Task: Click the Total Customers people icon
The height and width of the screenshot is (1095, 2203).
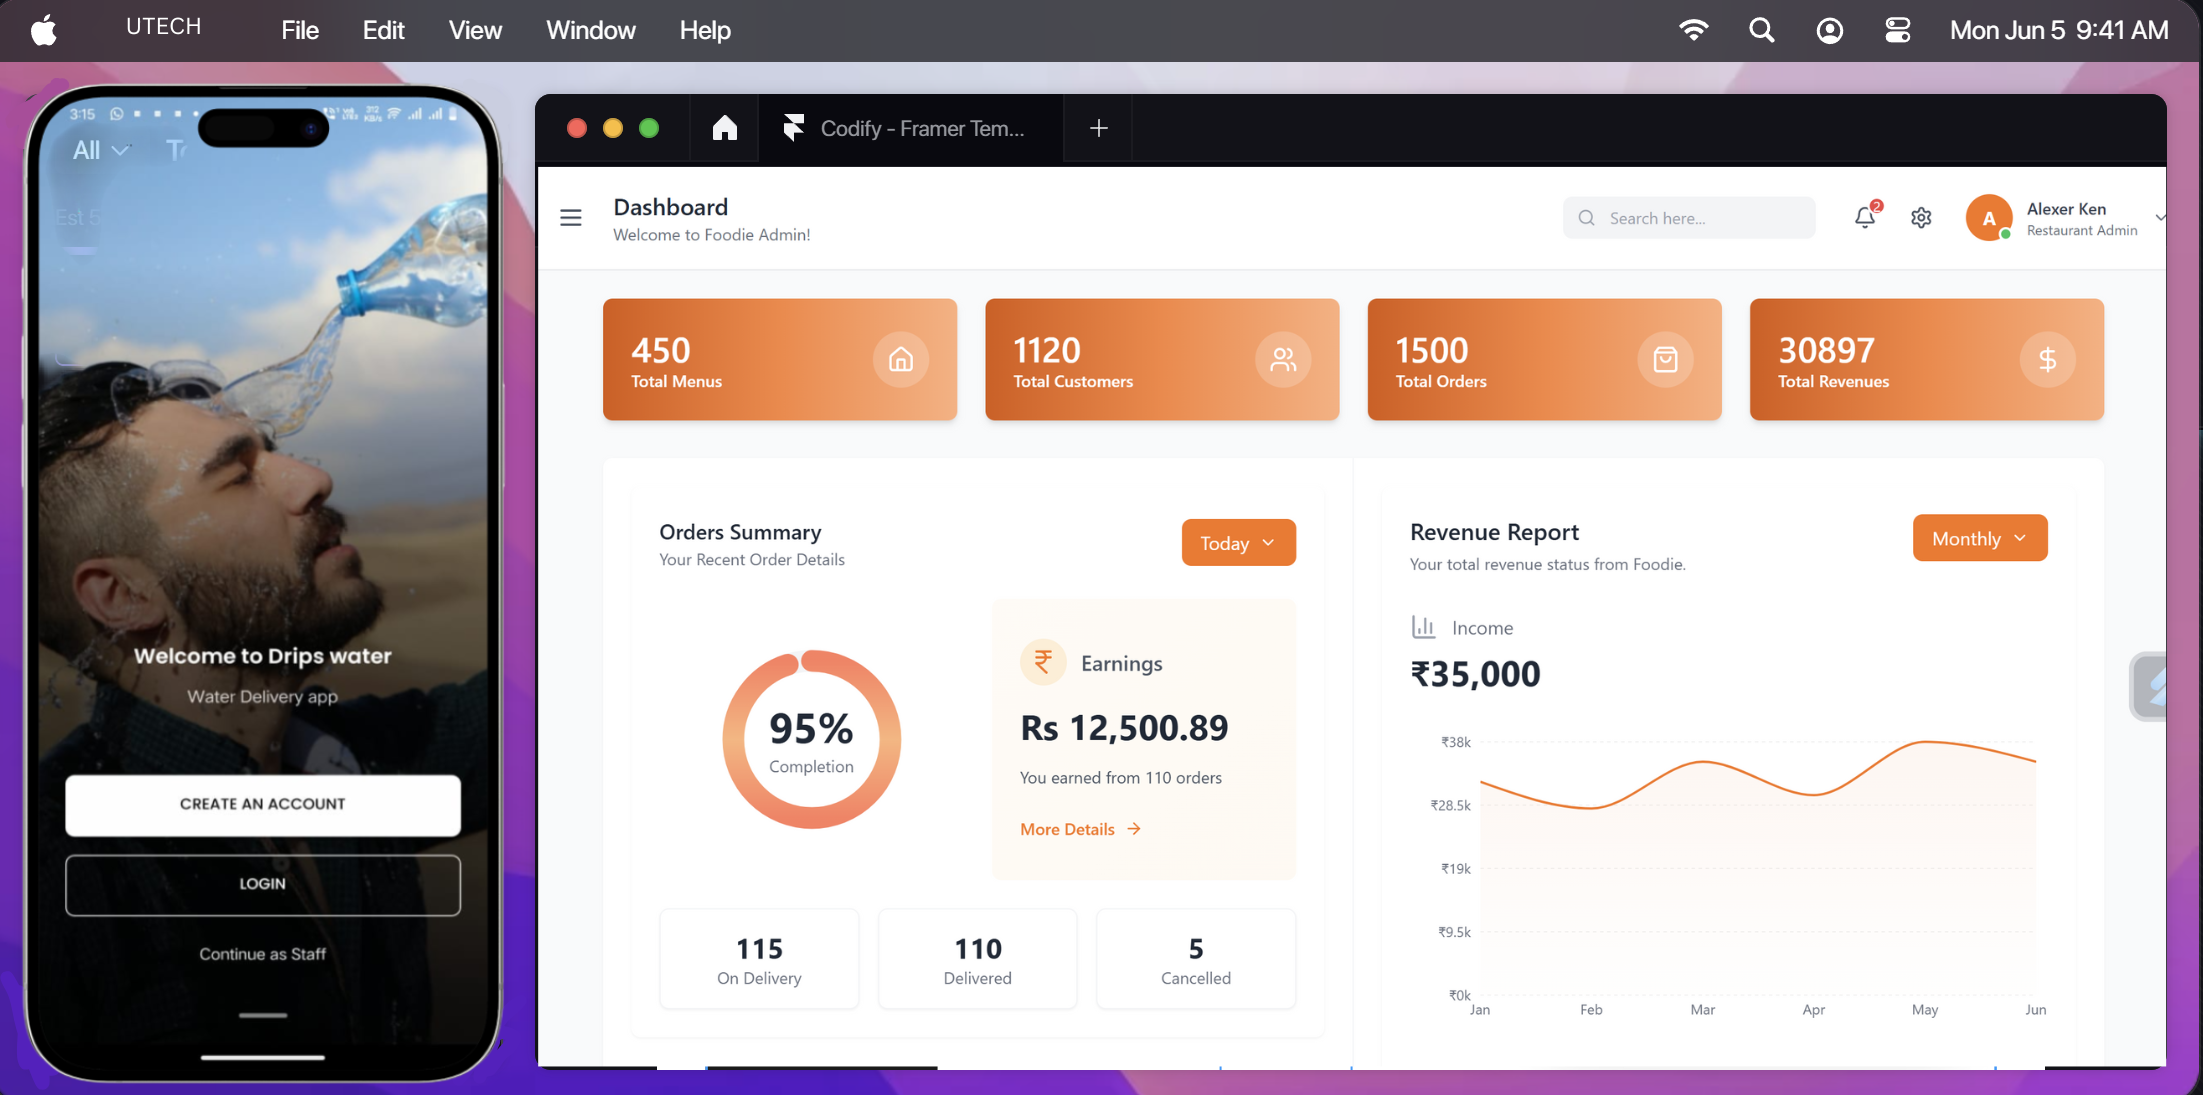Action: pos(1283,359)
